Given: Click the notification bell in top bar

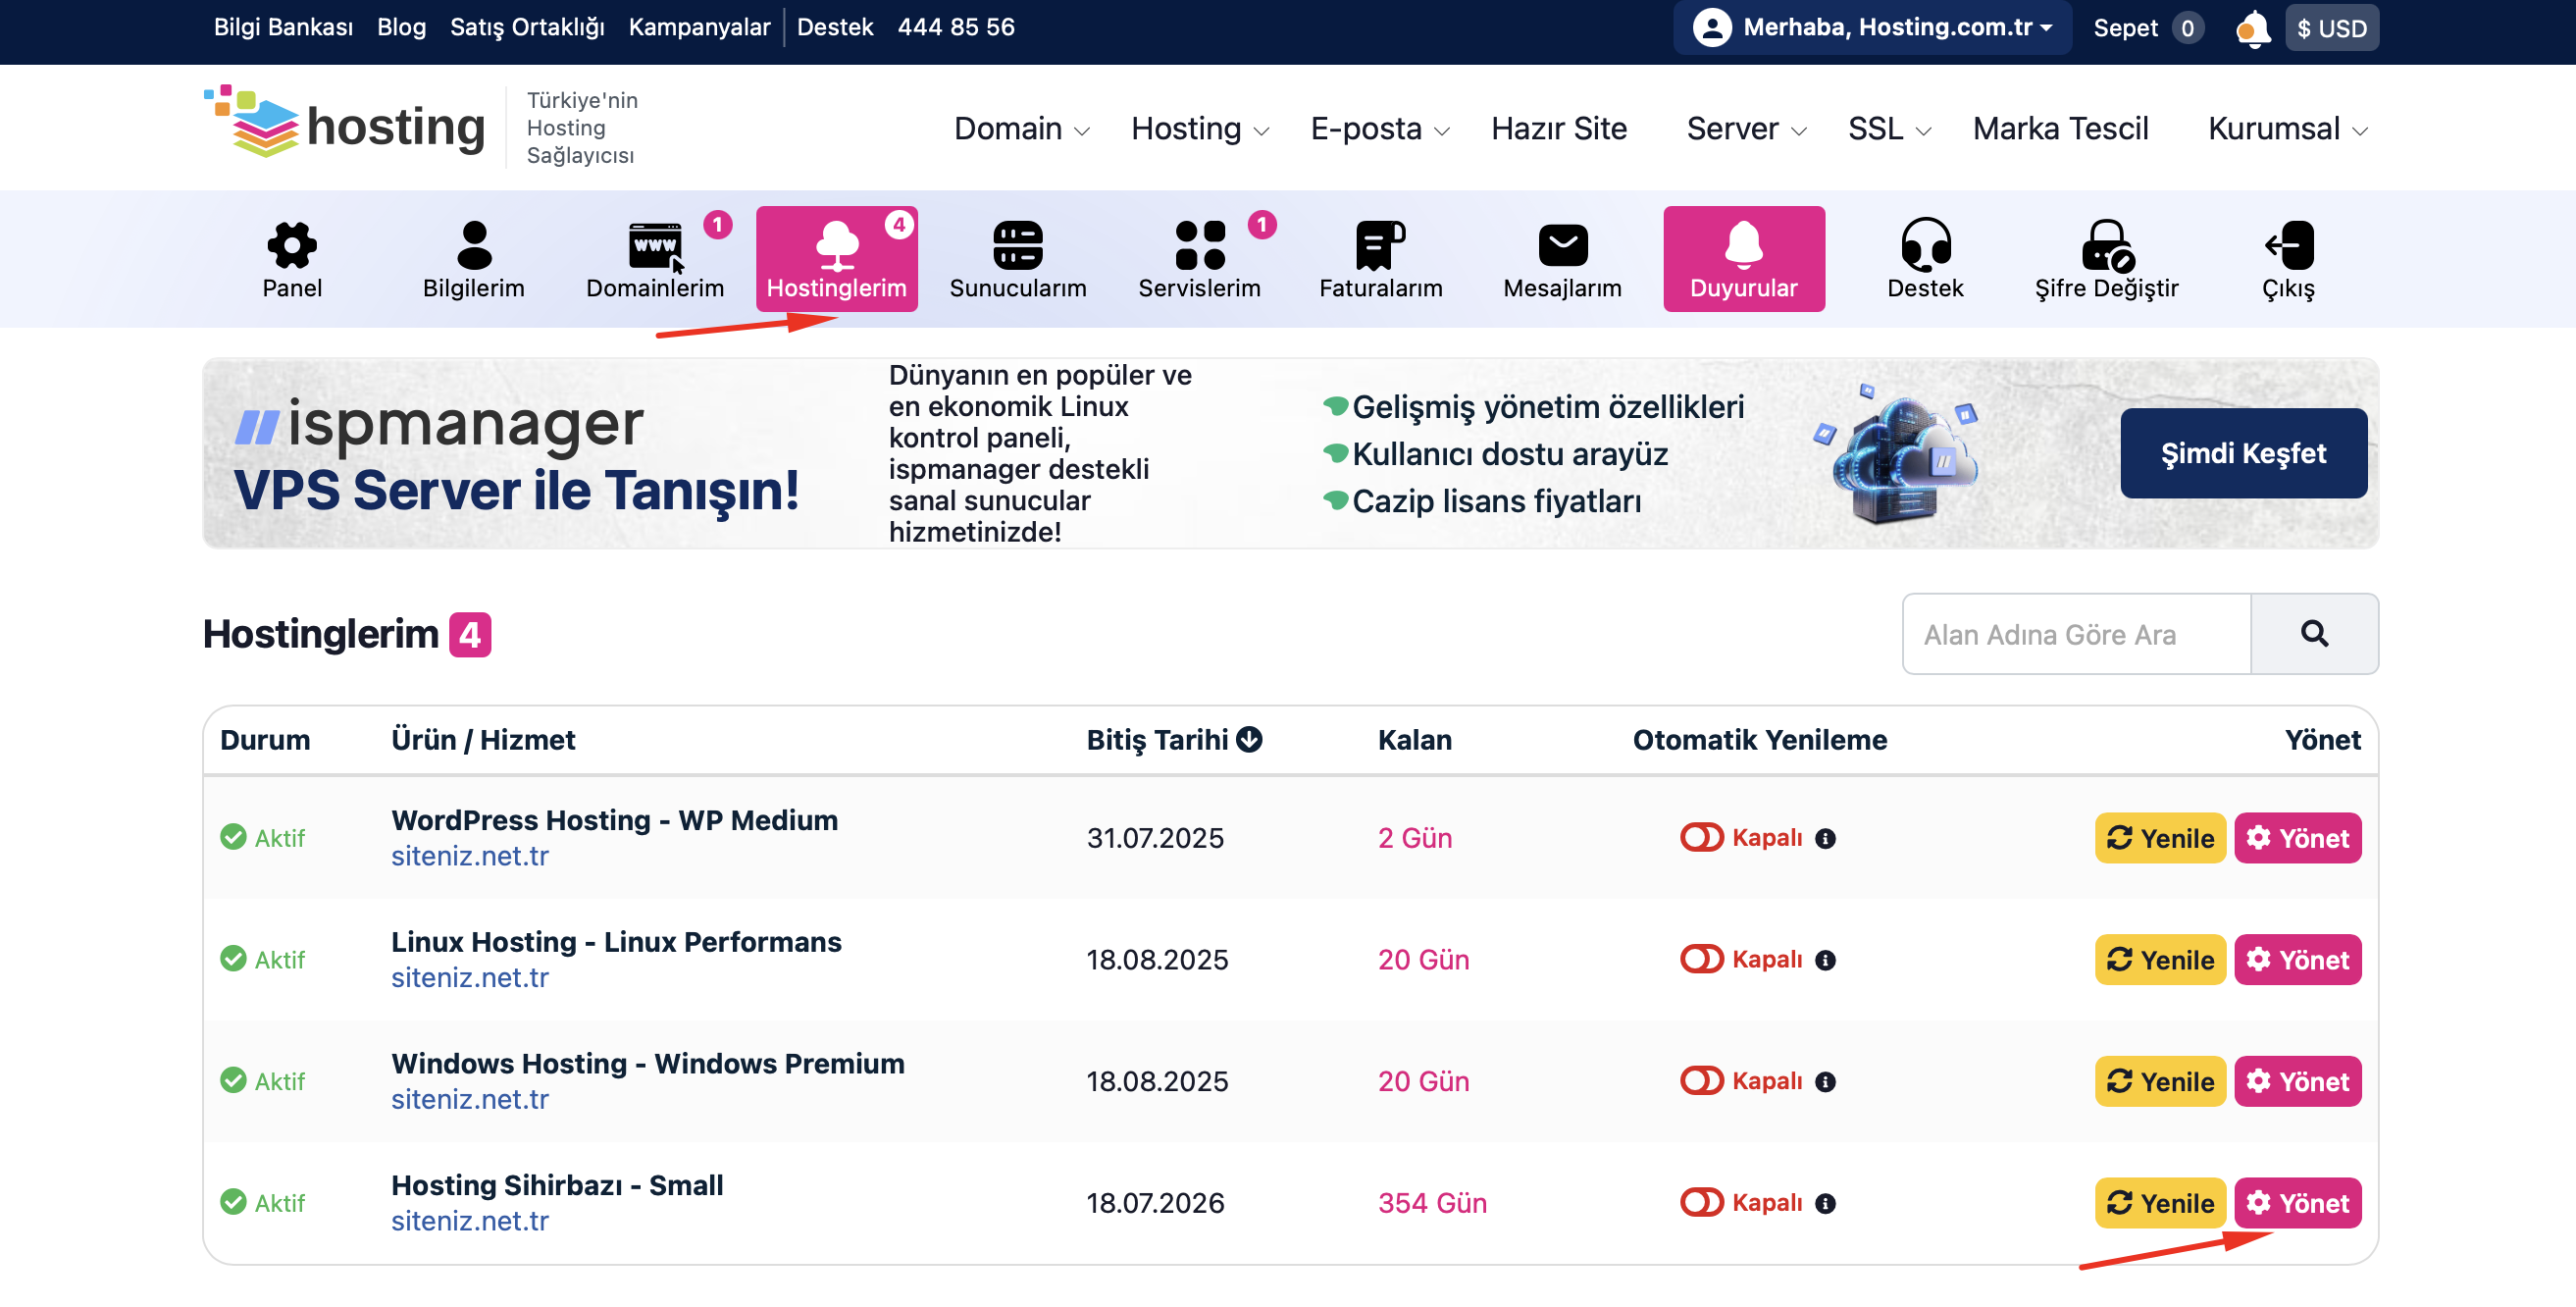Looking at the screenshot, I should (x=2252, y=28).
